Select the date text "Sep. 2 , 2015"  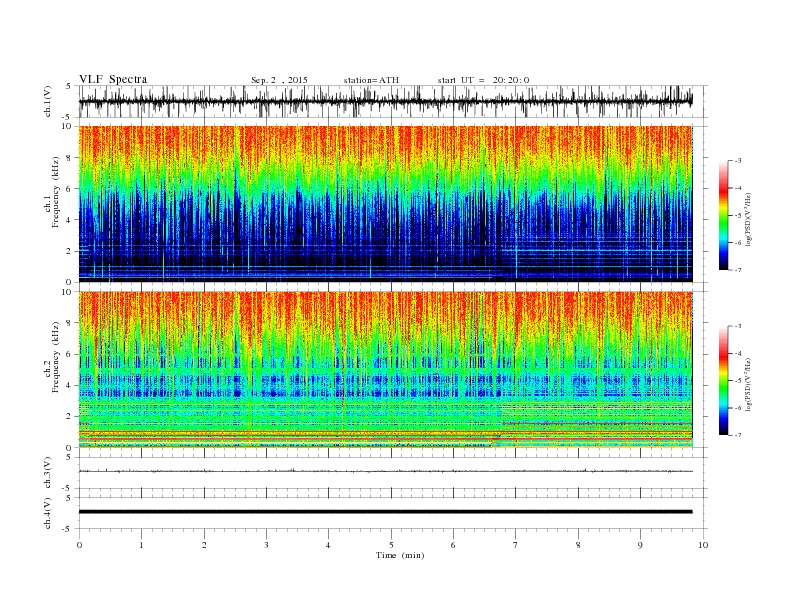pyautogui.click(x=279, y=80)
